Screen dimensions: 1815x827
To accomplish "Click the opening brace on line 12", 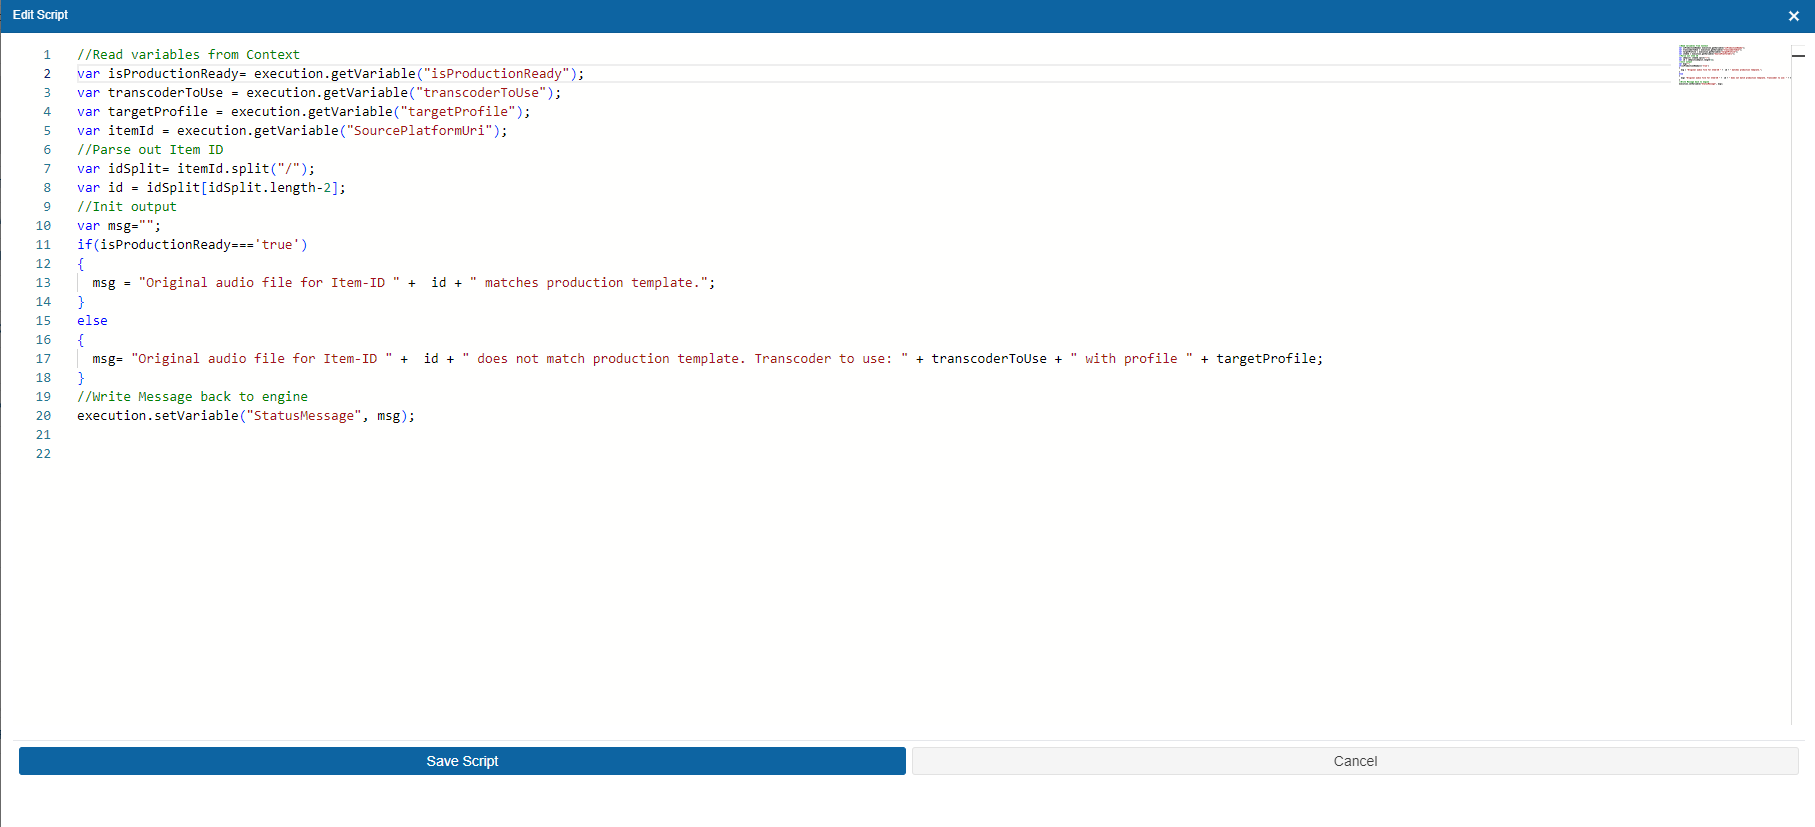I will [81, 264].
